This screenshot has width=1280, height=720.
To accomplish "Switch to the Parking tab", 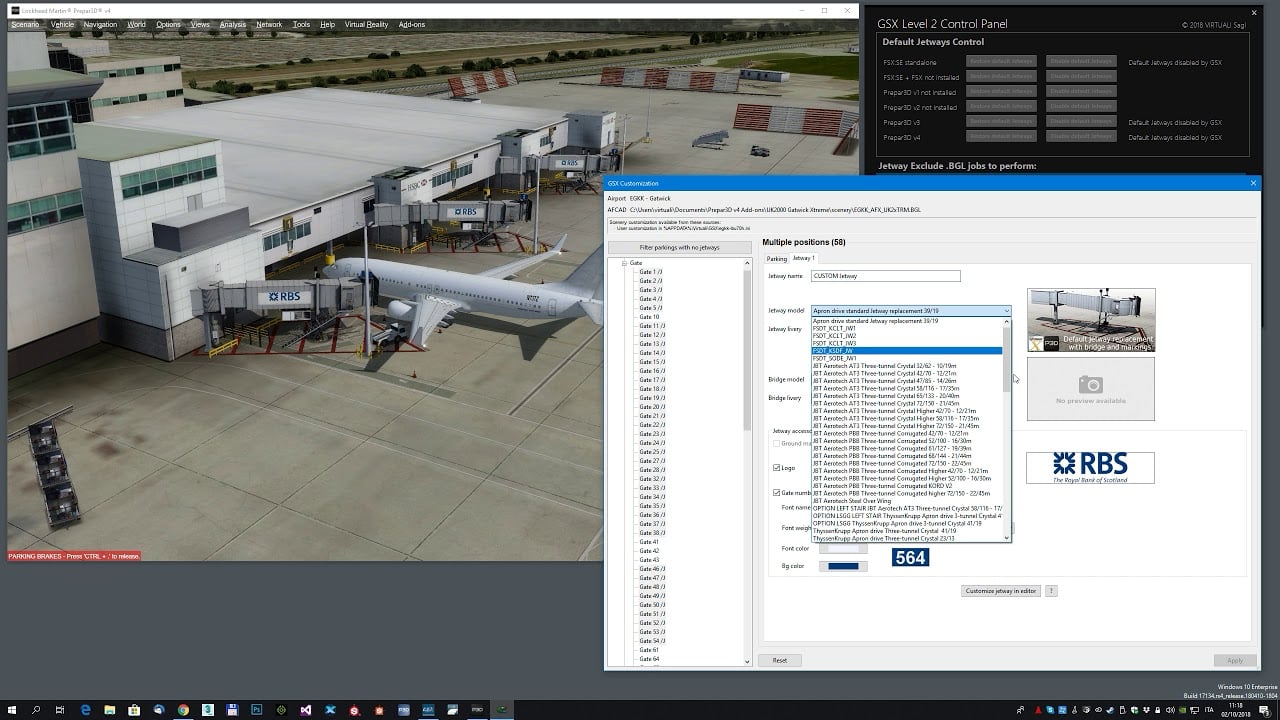I will click(x=777, y=258).
